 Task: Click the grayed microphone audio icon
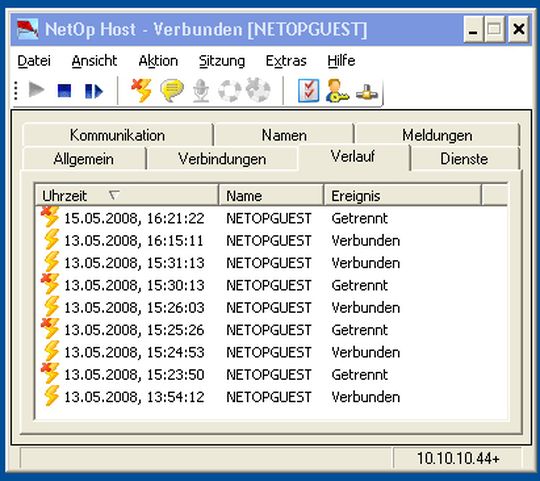coord(200,91)
